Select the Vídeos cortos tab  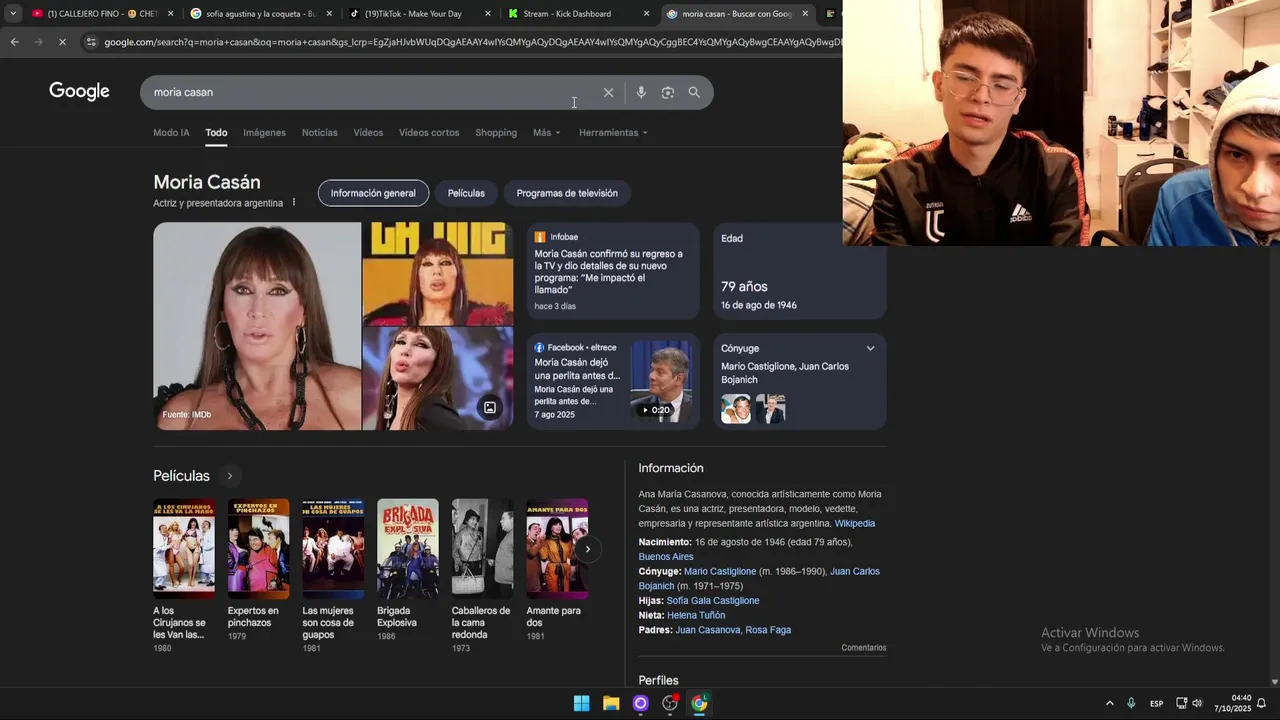[429, 132]
